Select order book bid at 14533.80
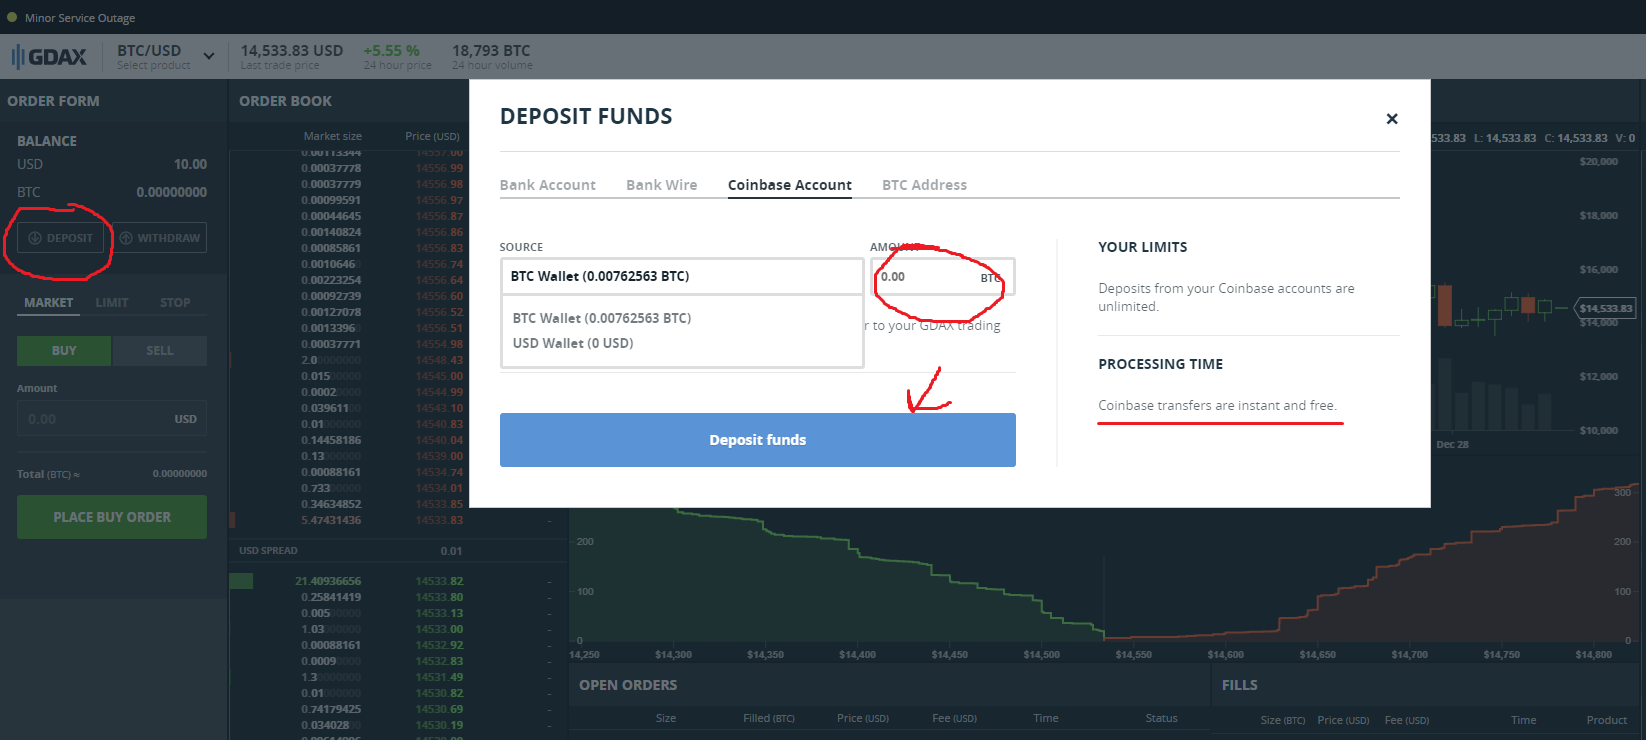The width and height of the screenshot is (1646, 740). point(398,597)
